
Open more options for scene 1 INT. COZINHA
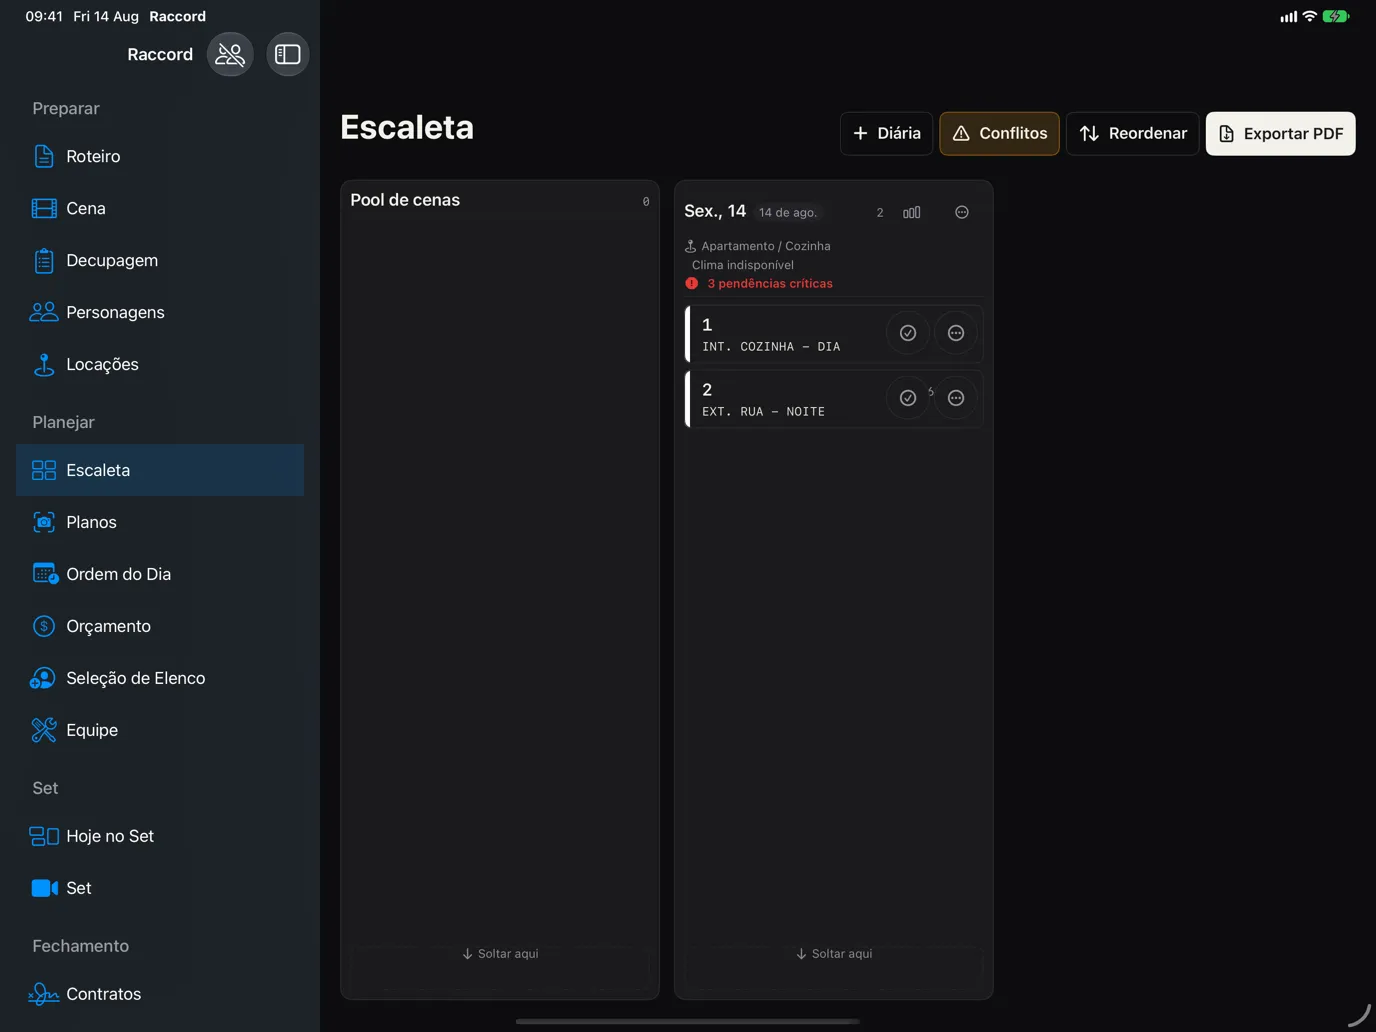[956, 333]
